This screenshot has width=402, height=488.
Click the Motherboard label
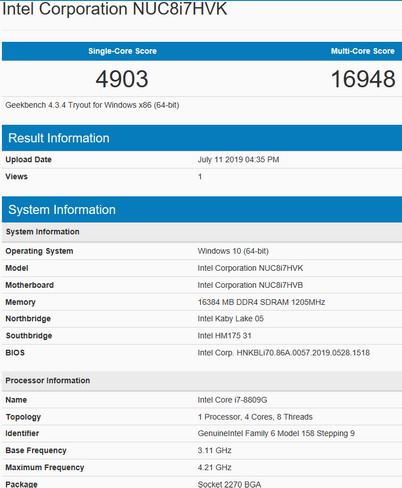[29, 285]
